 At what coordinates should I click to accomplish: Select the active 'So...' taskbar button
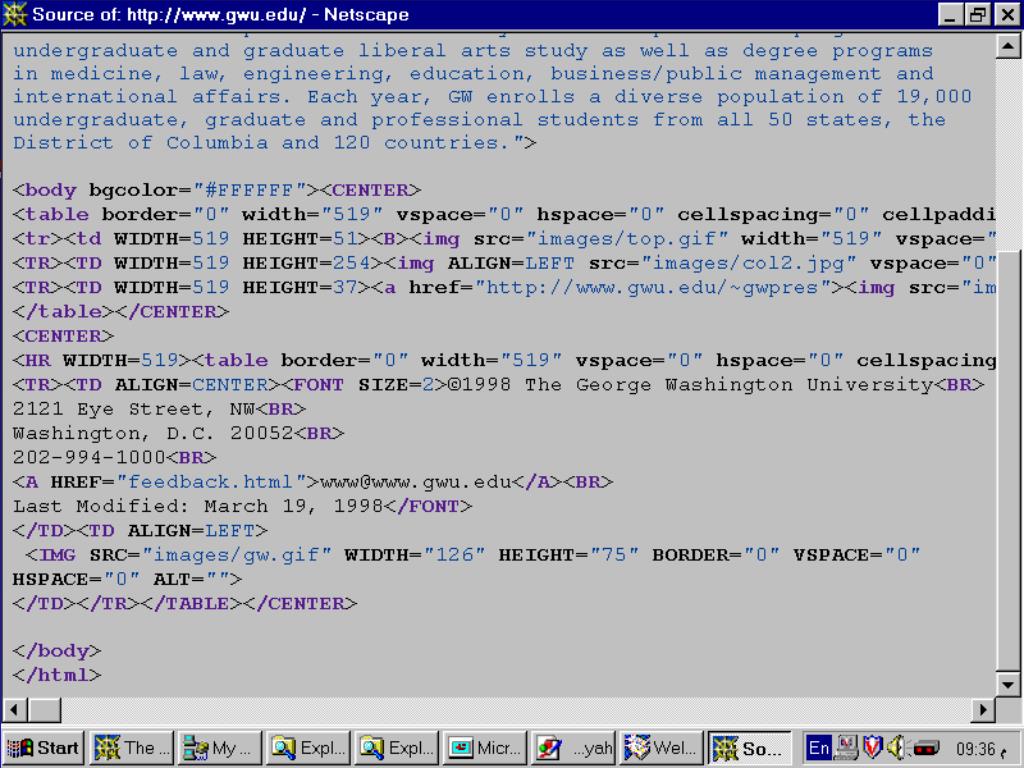(750, 748)
